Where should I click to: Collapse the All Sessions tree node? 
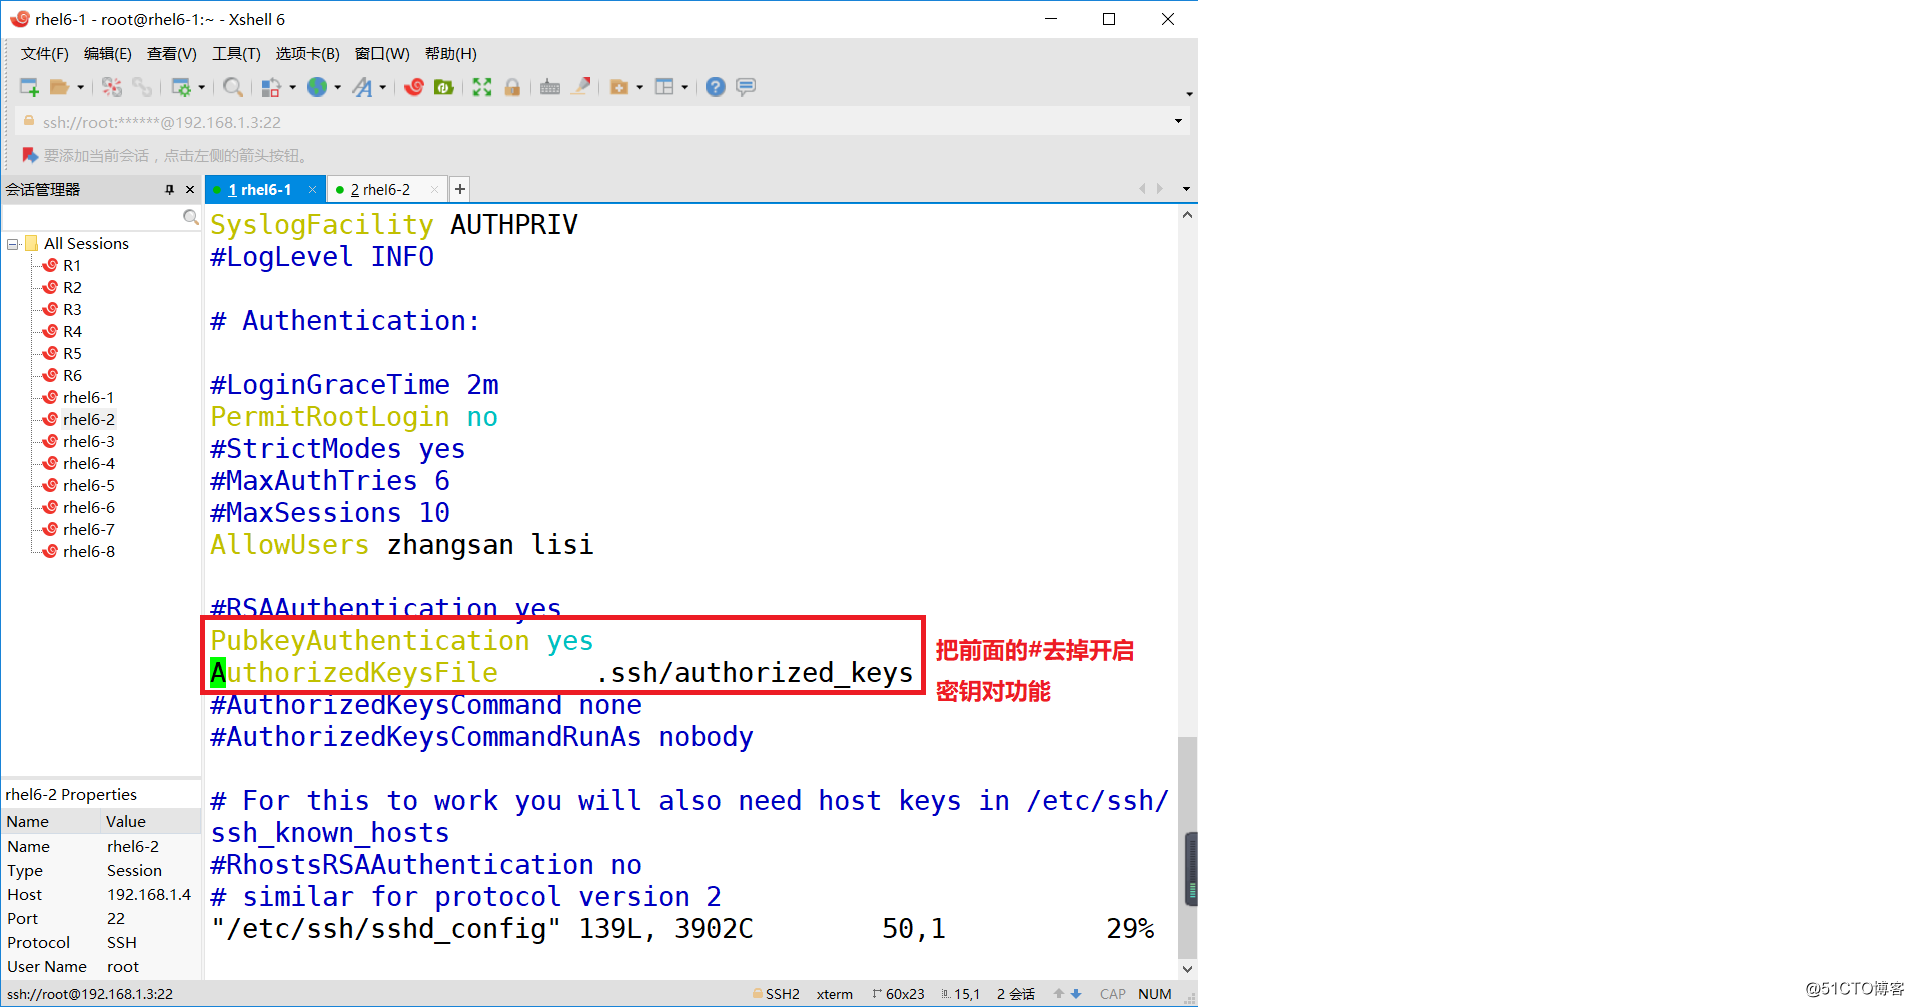point(13,244)
